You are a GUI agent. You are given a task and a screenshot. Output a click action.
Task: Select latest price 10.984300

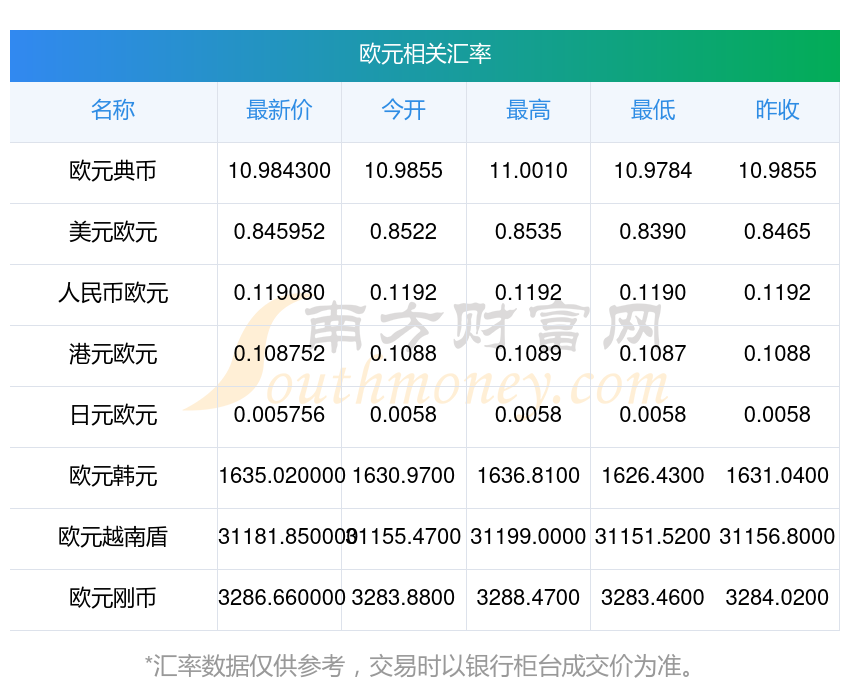279,171
